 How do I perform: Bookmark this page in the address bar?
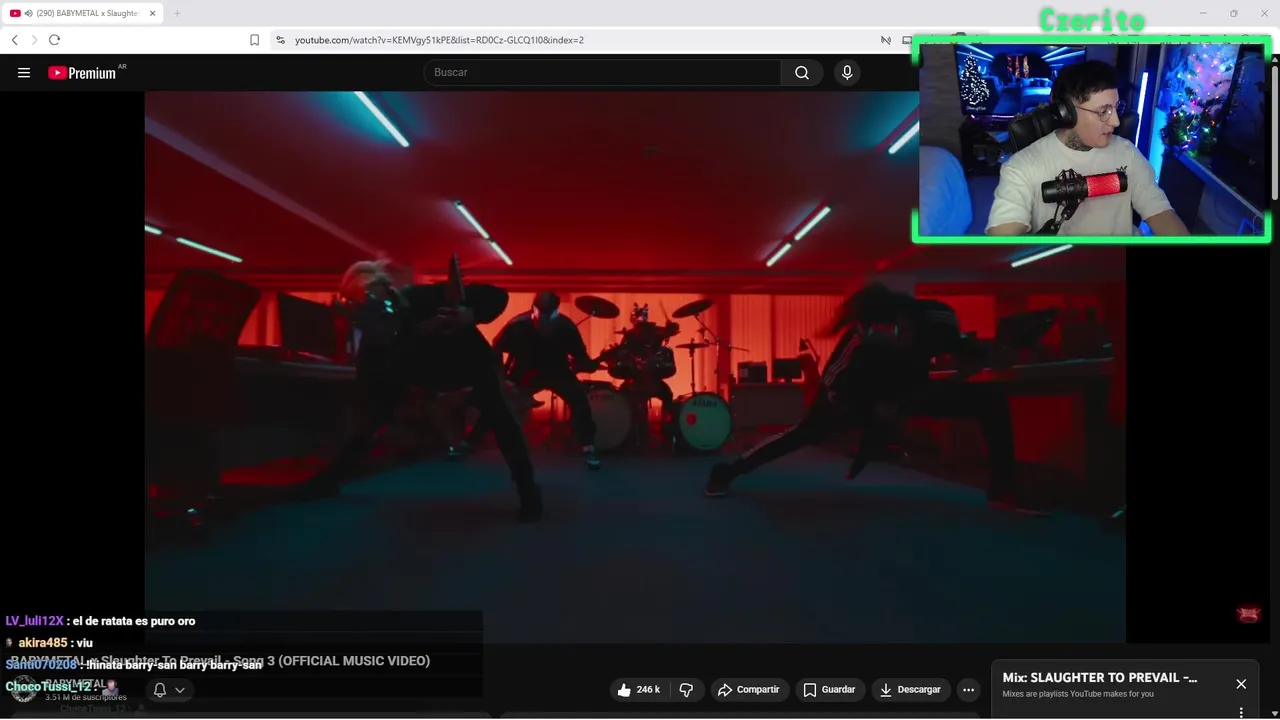254,40
